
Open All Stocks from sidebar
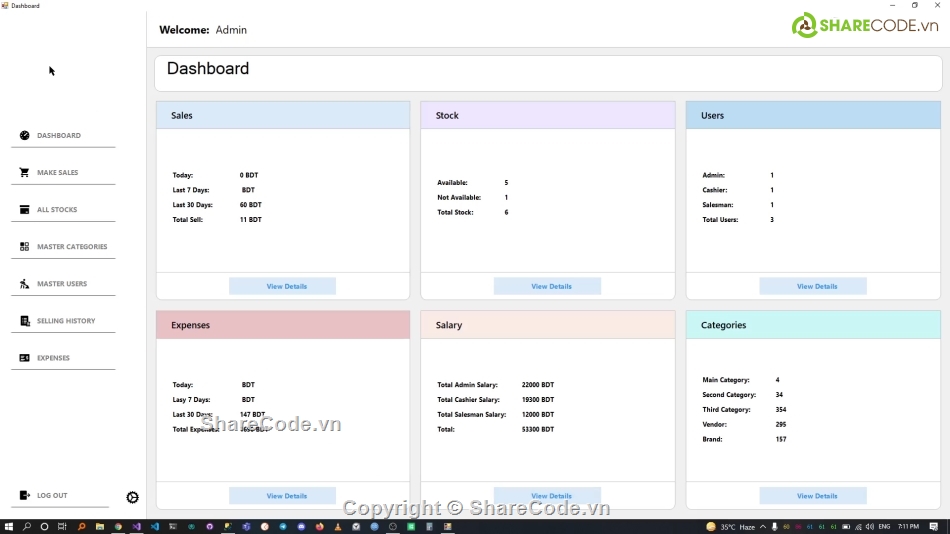tap(63, 209)
